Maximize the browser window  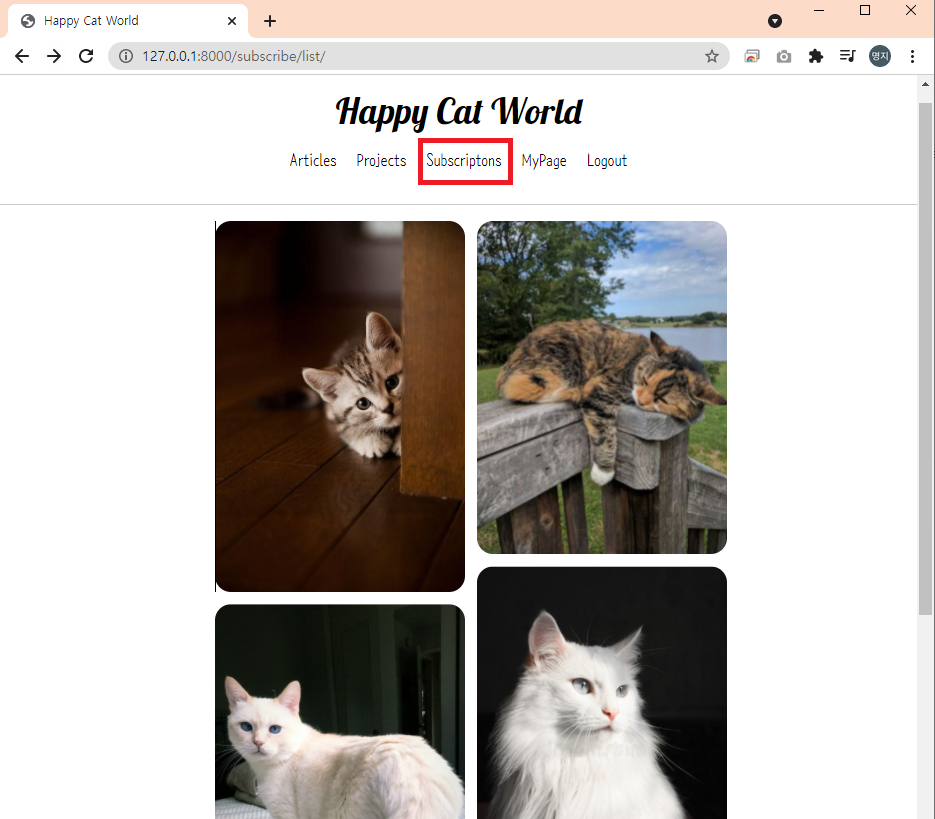[x=865, y=10]
